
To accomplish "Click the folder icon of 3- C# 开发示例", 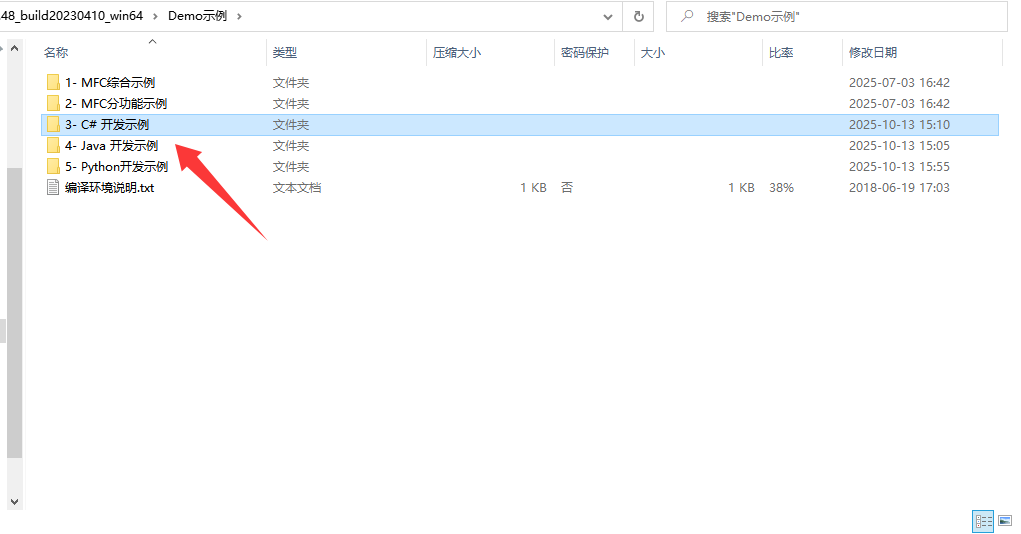I will tap(53, 125).
